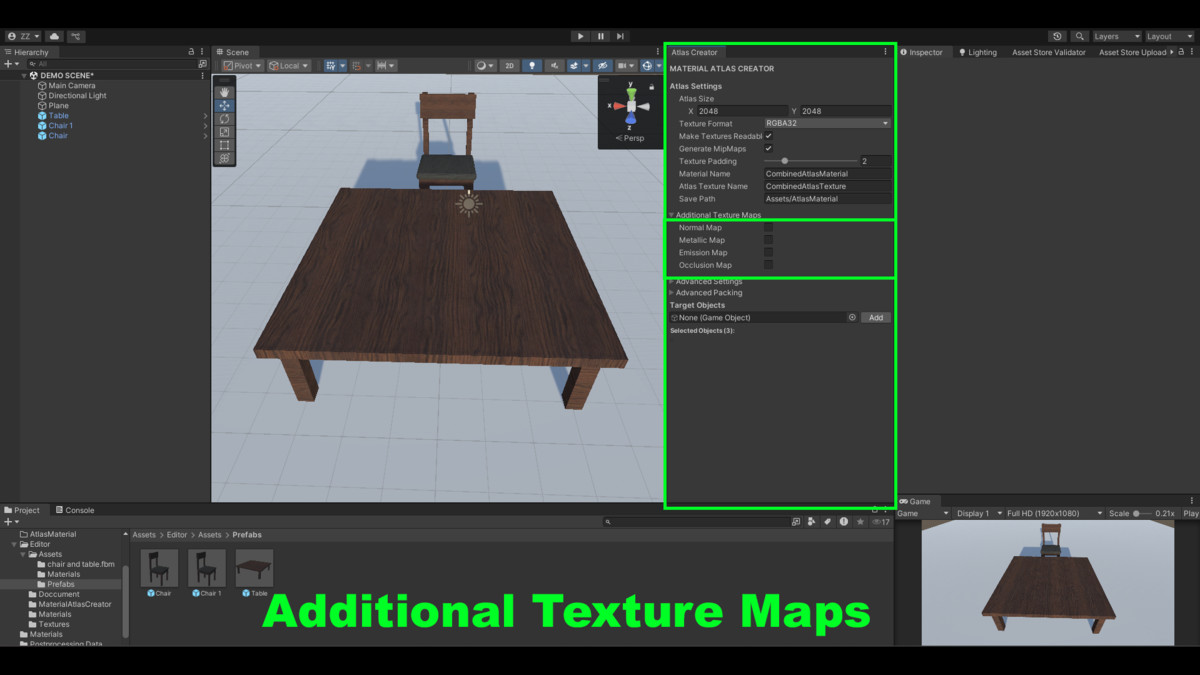
Task: Lock the Inspector panel
Action: tap(1179, 52)
